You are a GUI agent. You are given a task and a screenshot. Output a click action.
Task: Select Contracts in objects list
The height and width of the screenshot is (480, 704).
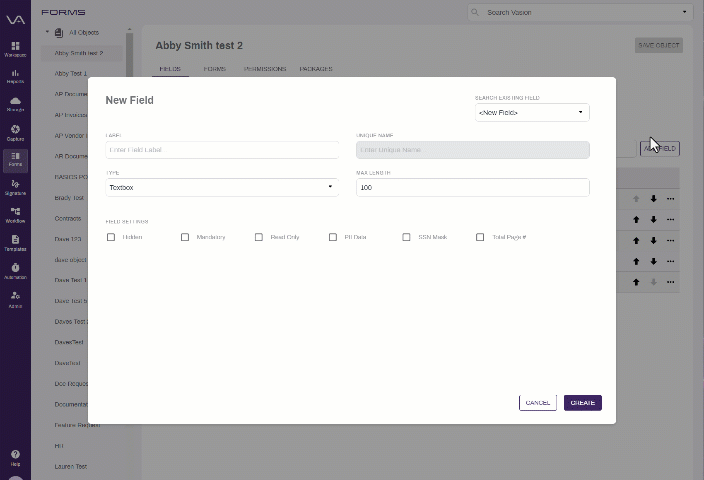(68, 218)
